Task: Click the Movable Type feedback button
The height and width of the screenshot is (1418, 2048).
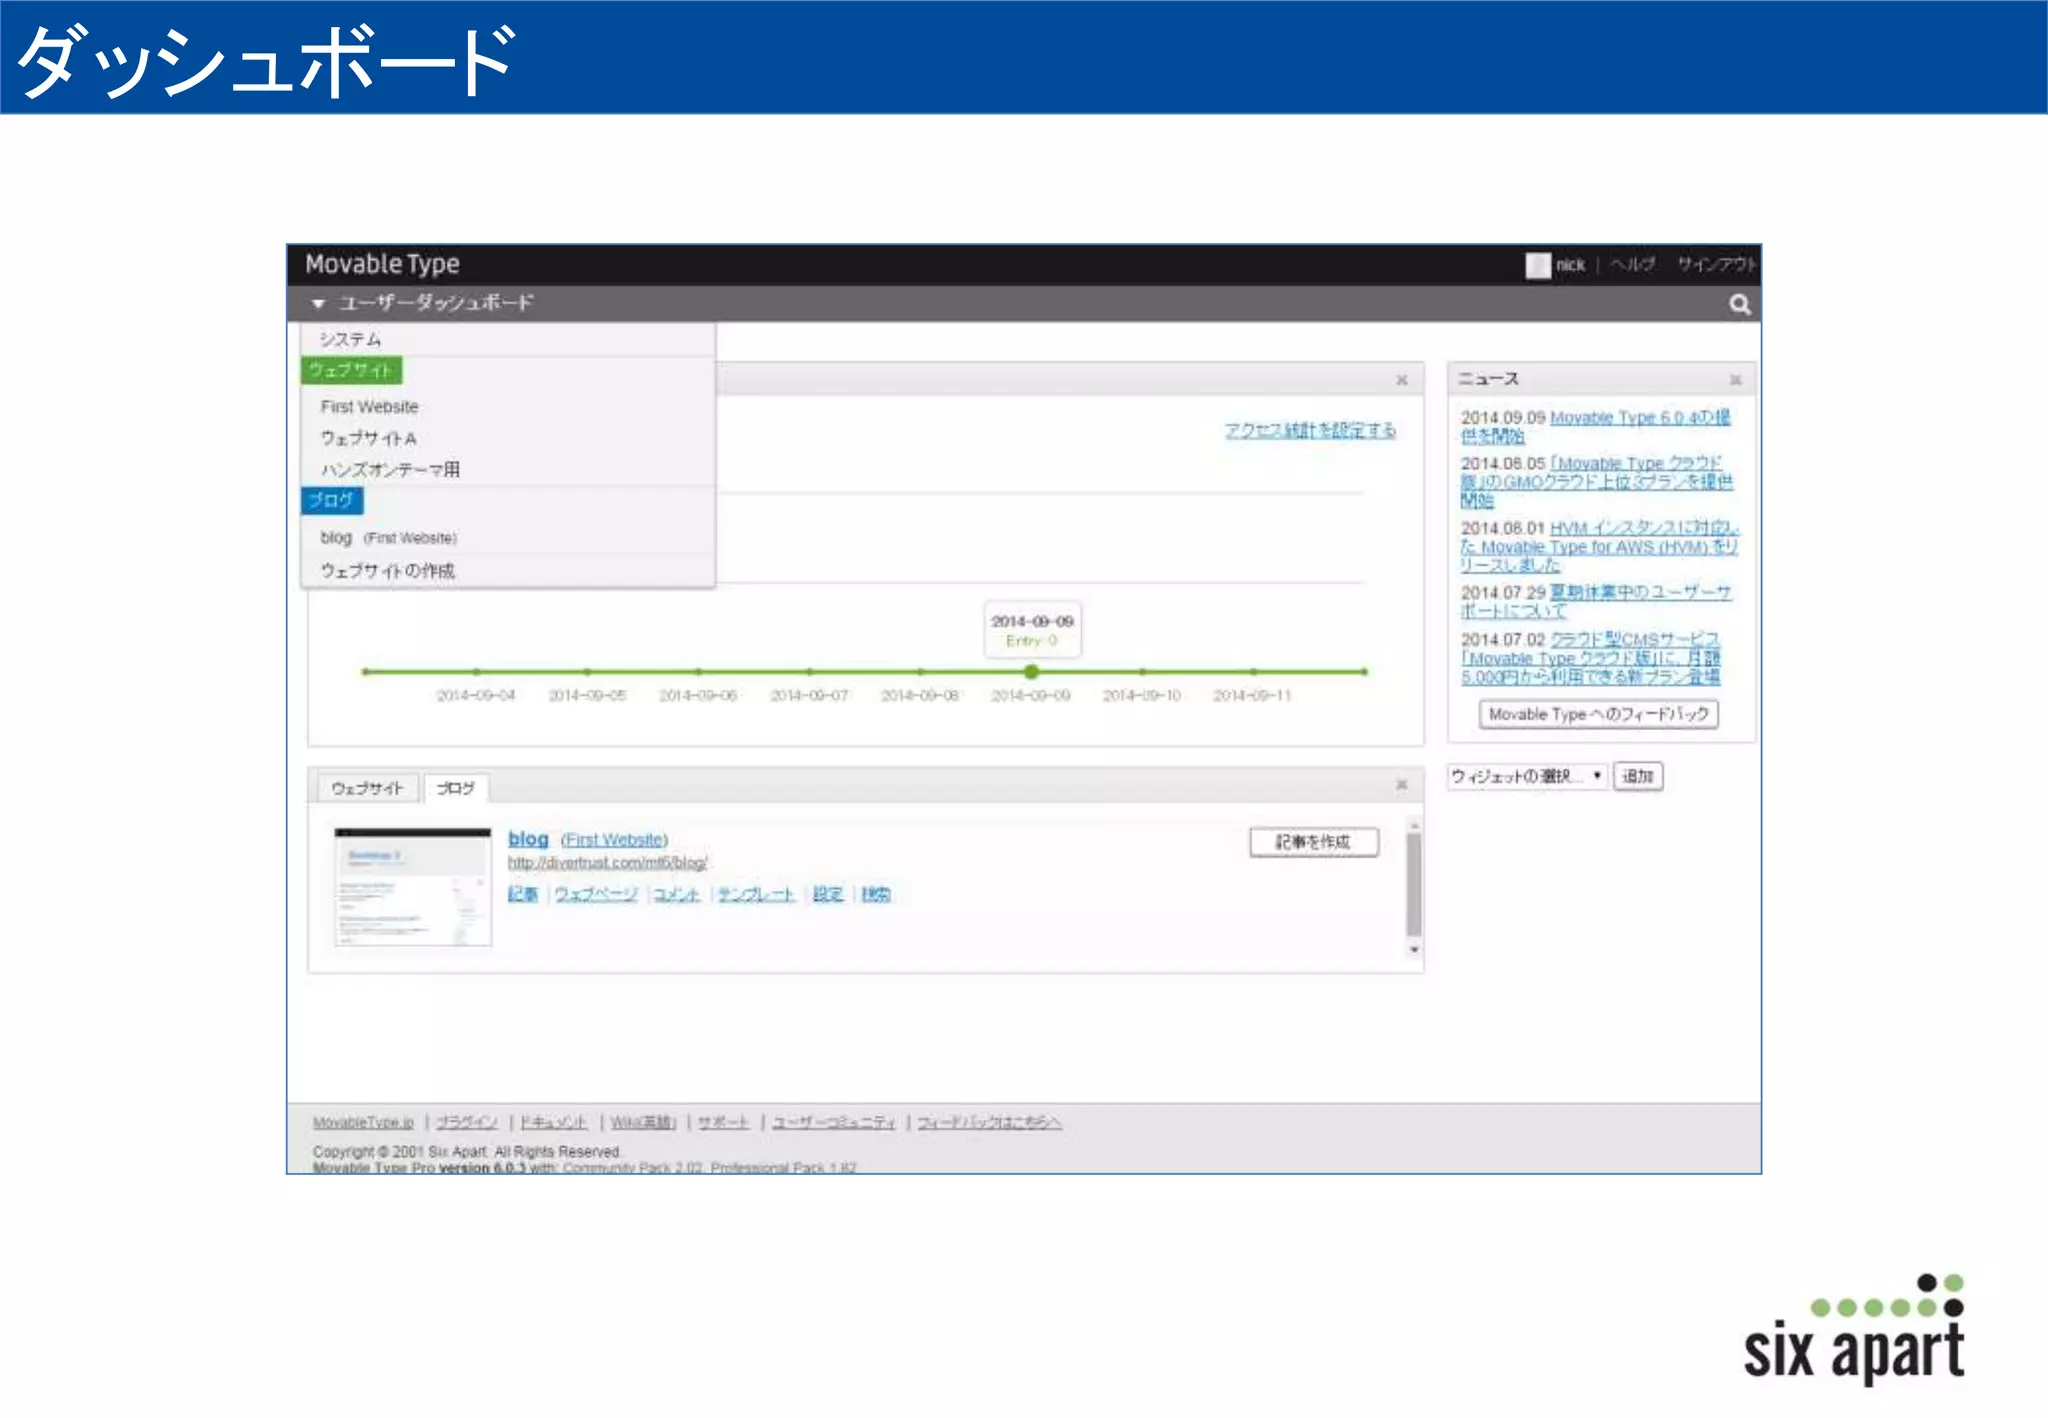Action: (x=1597, y=714)
